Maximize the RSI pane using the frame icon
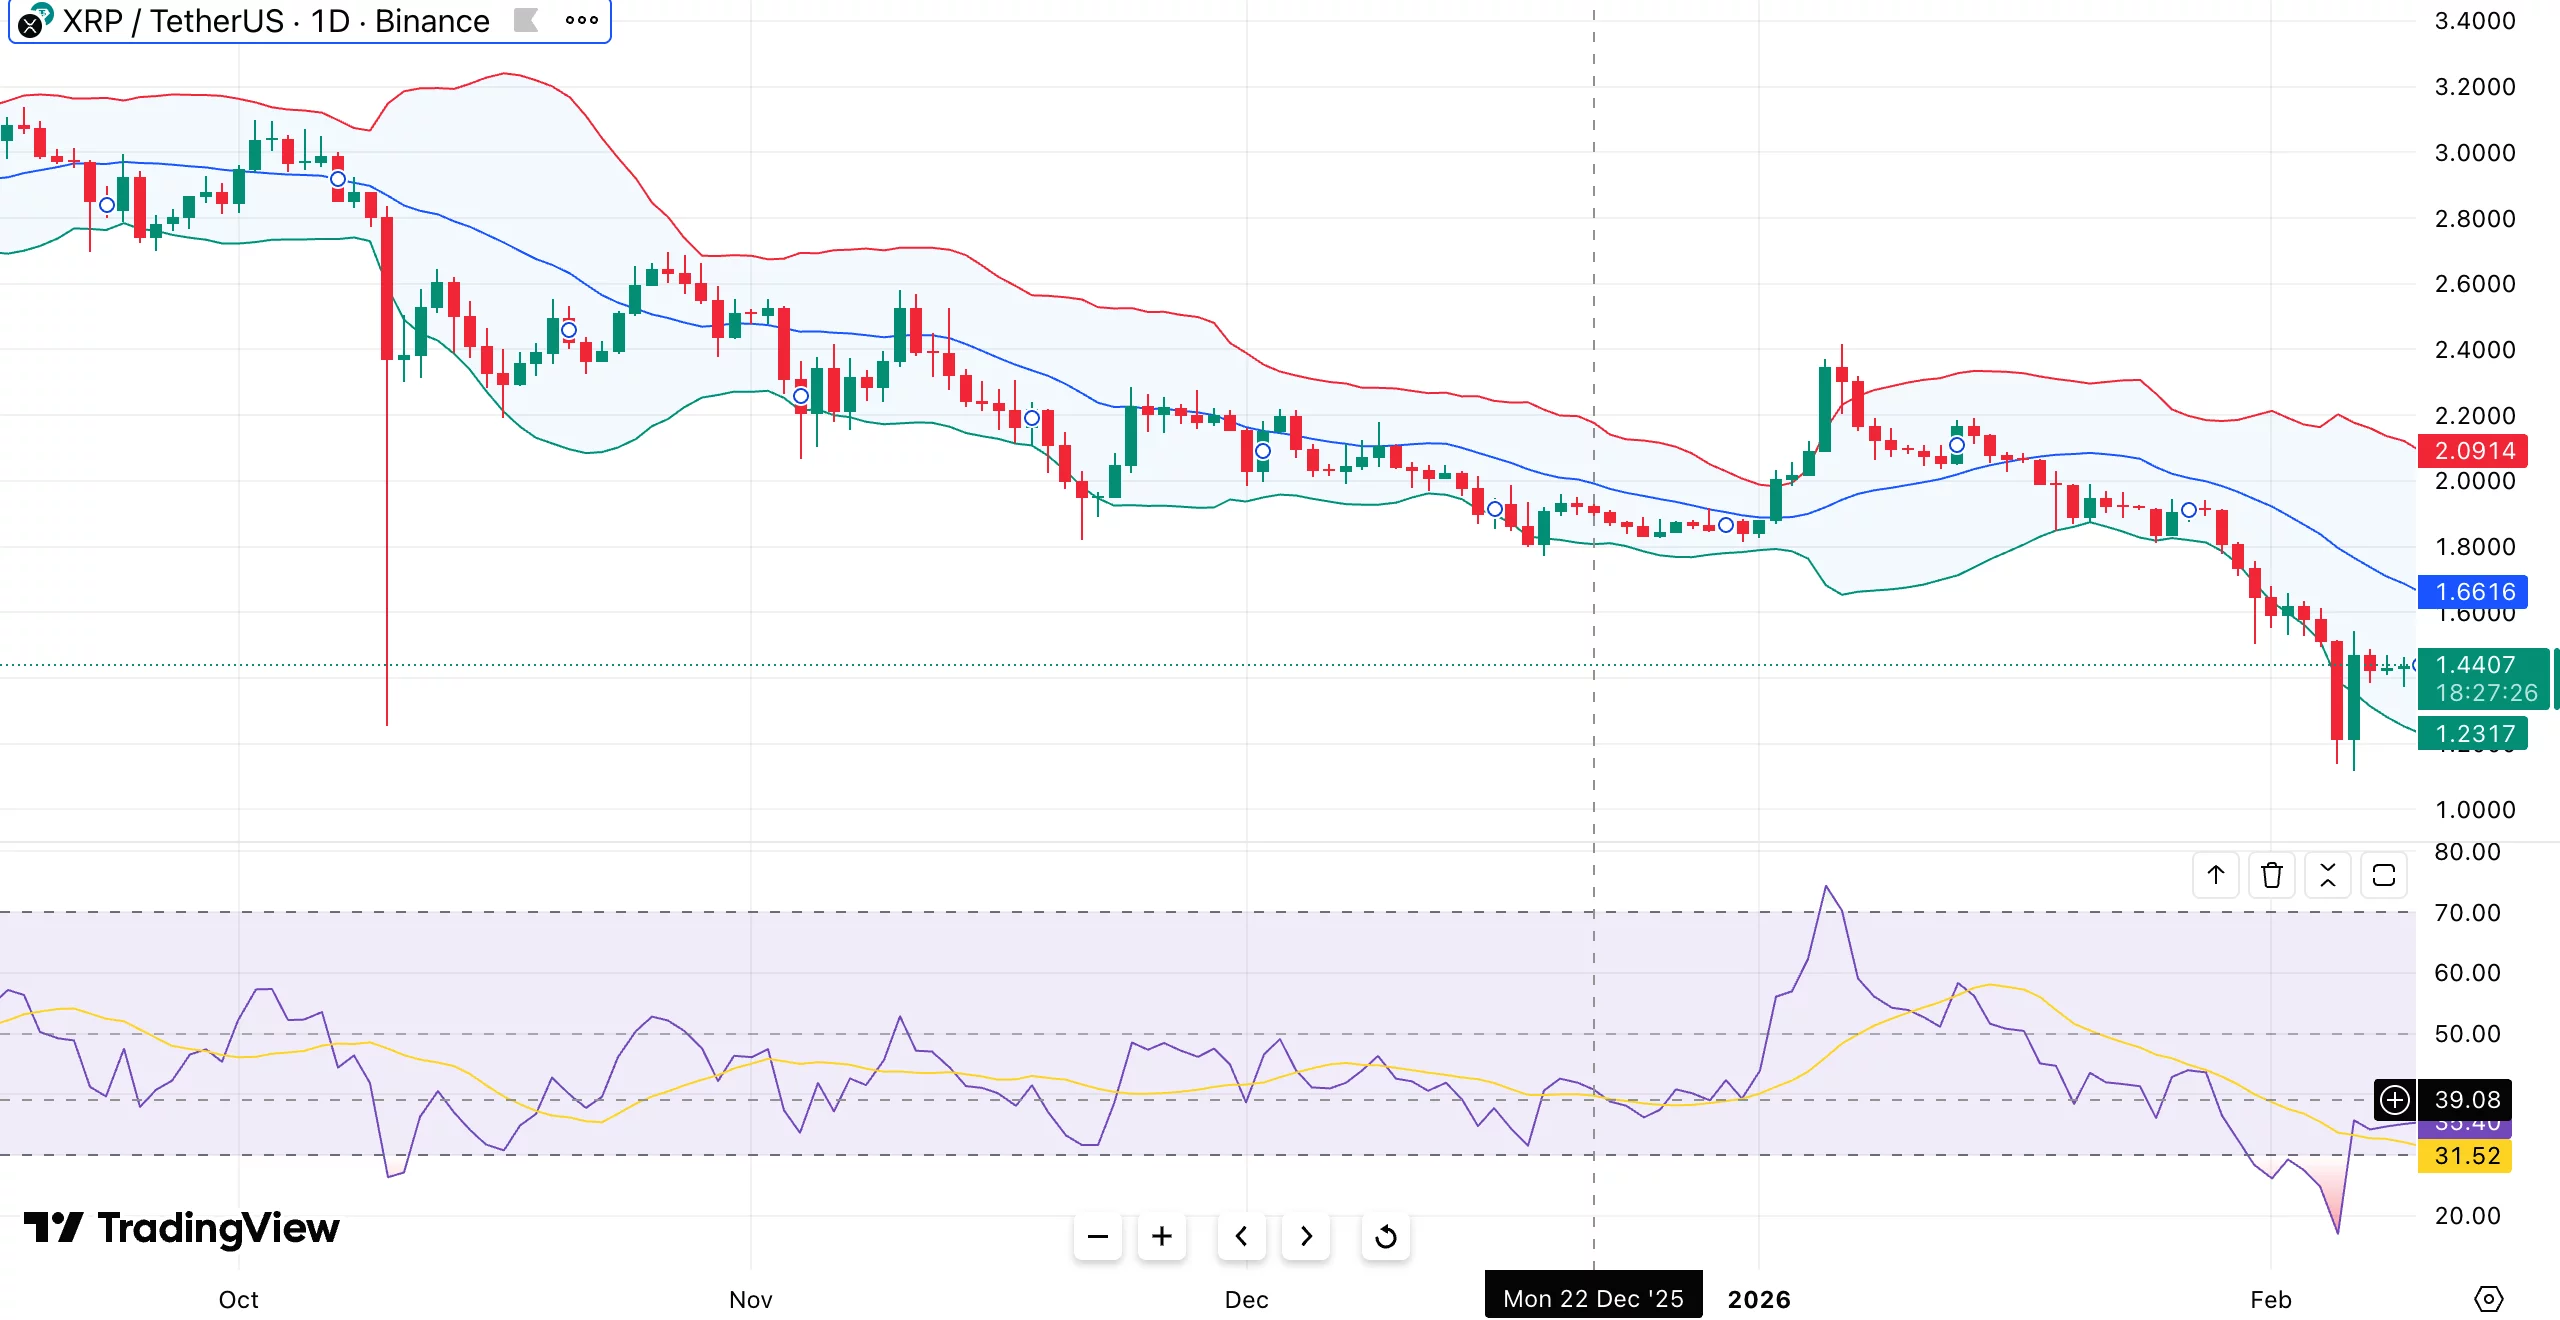The width and height of the screenshot is (2560, 1320). click(x=2384, y=874)
